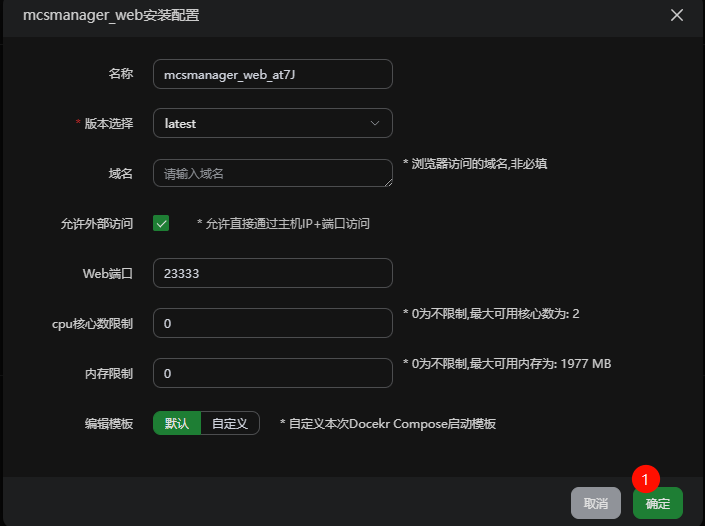
Task: Click the red number 1 badge
Action: coord(646,478)
